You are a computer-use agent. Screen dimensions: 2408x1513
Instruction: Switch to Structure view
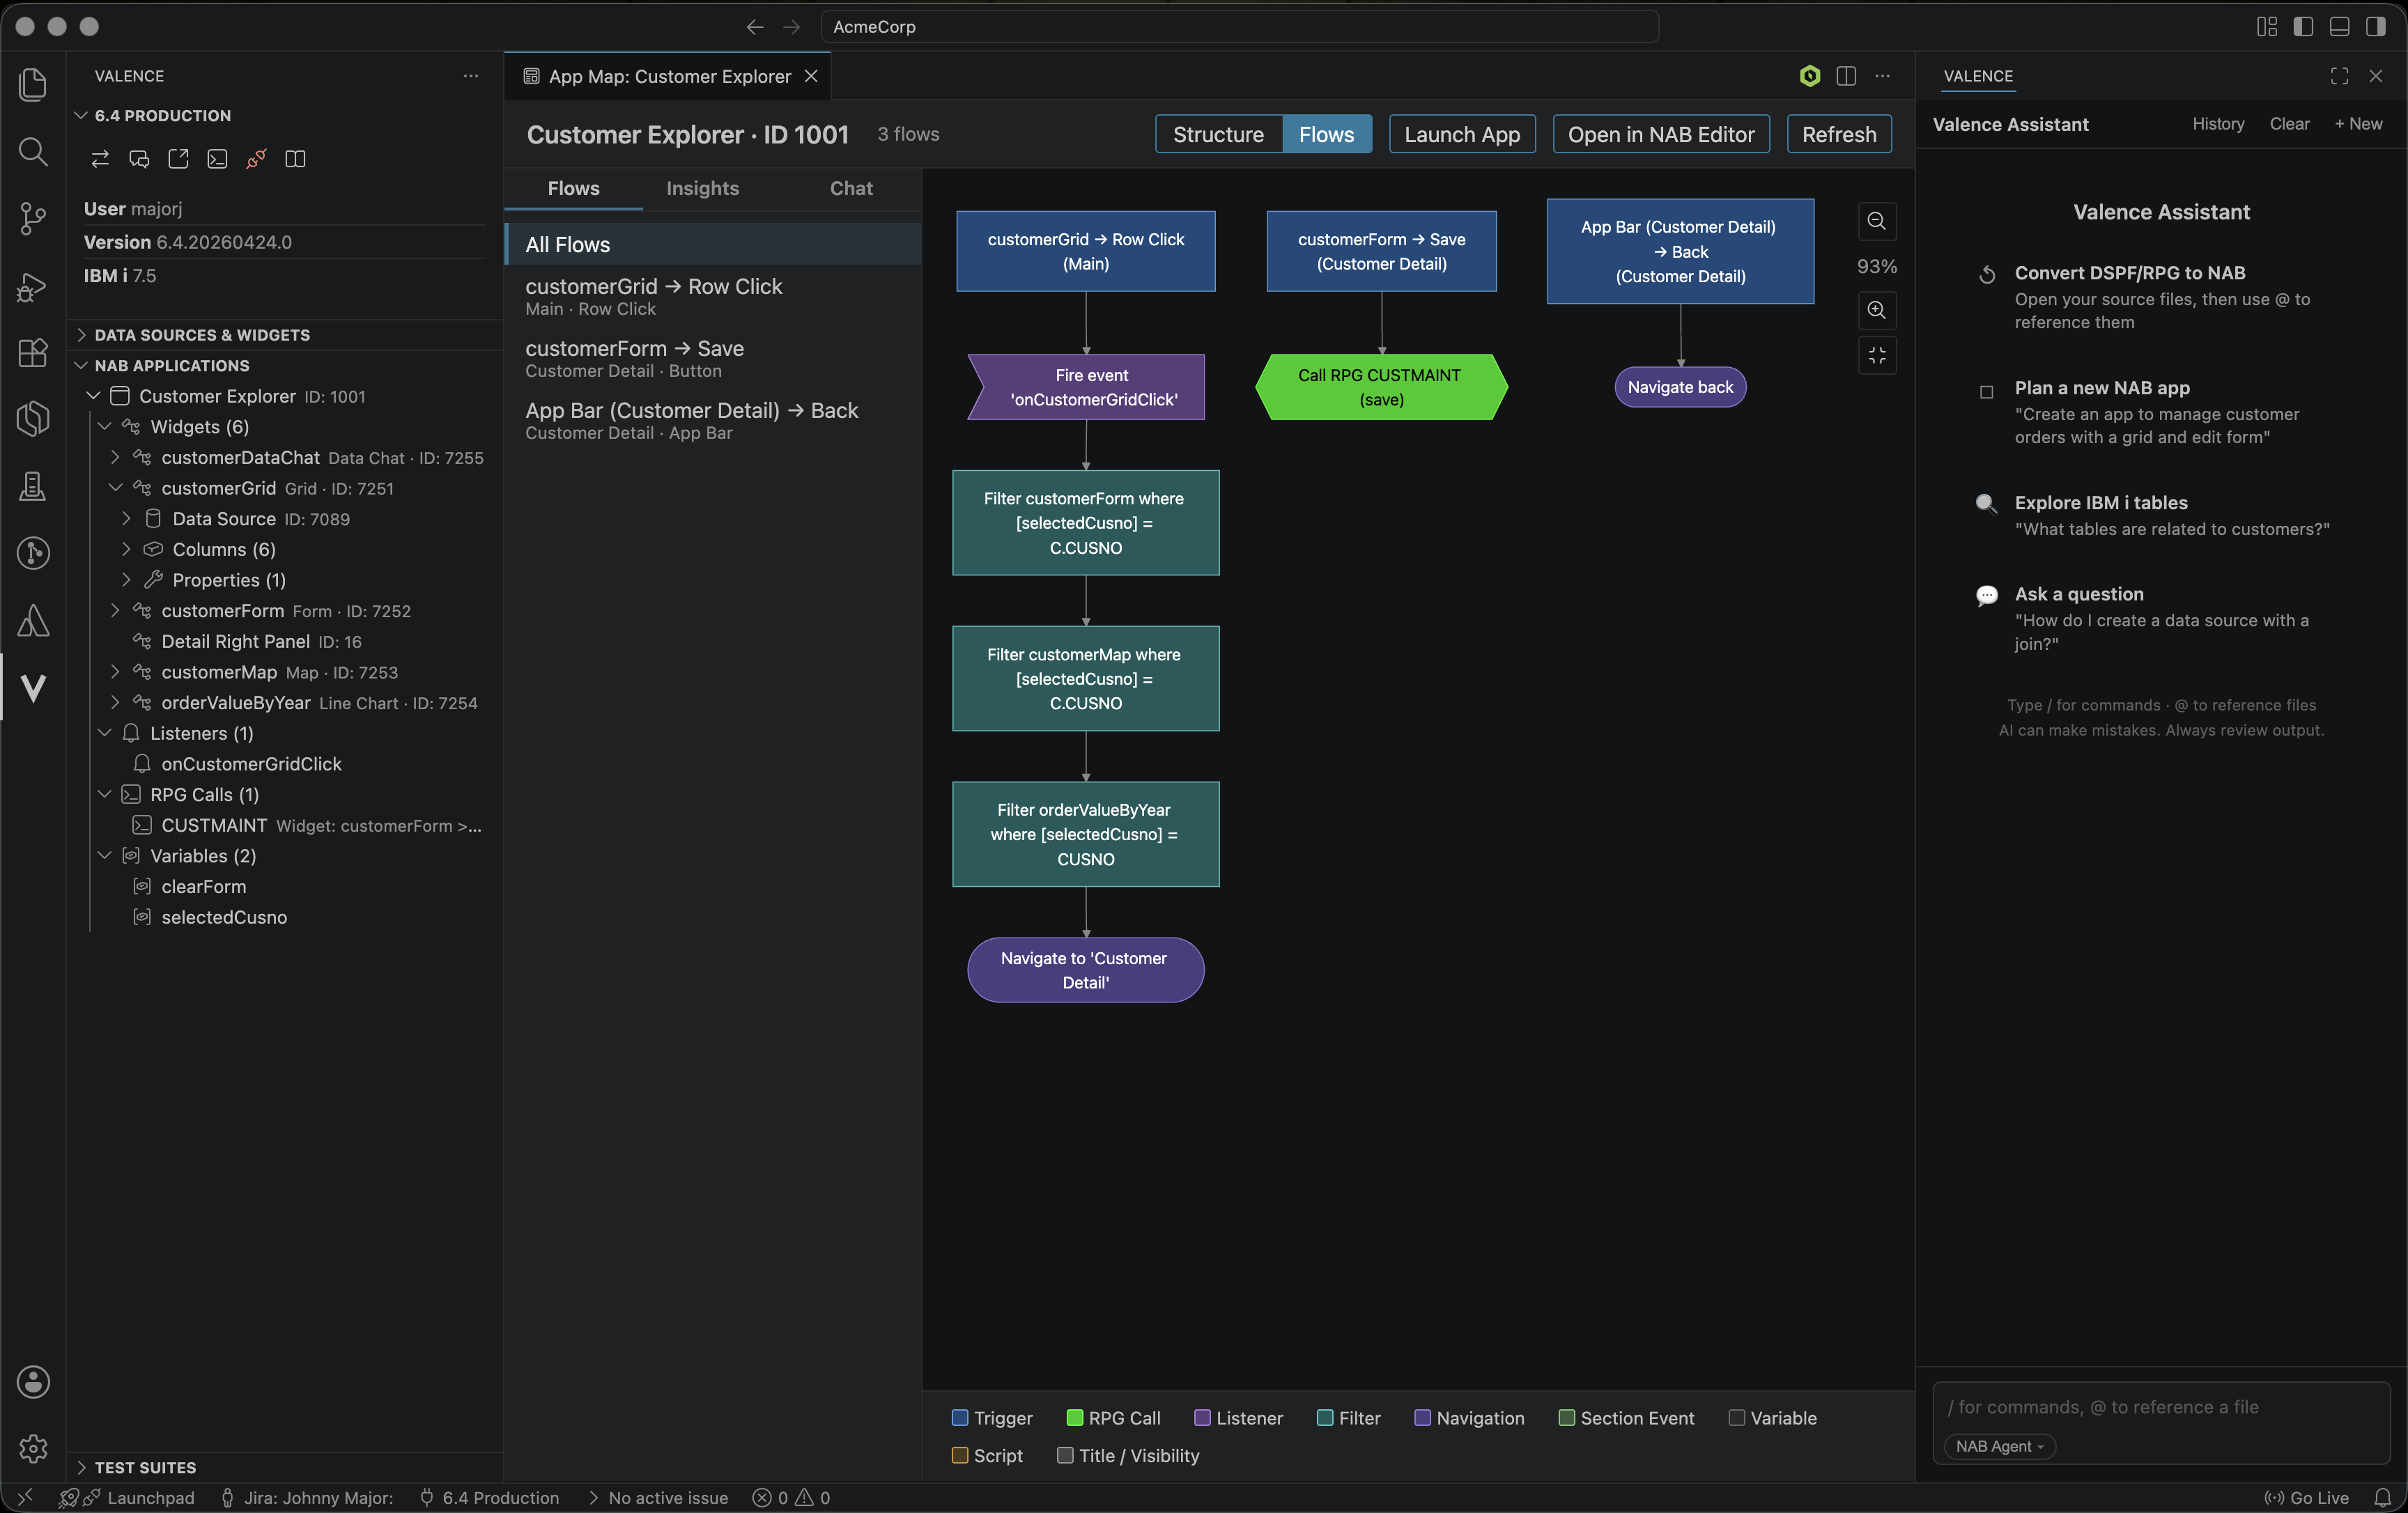click(x=1218, y=134)
